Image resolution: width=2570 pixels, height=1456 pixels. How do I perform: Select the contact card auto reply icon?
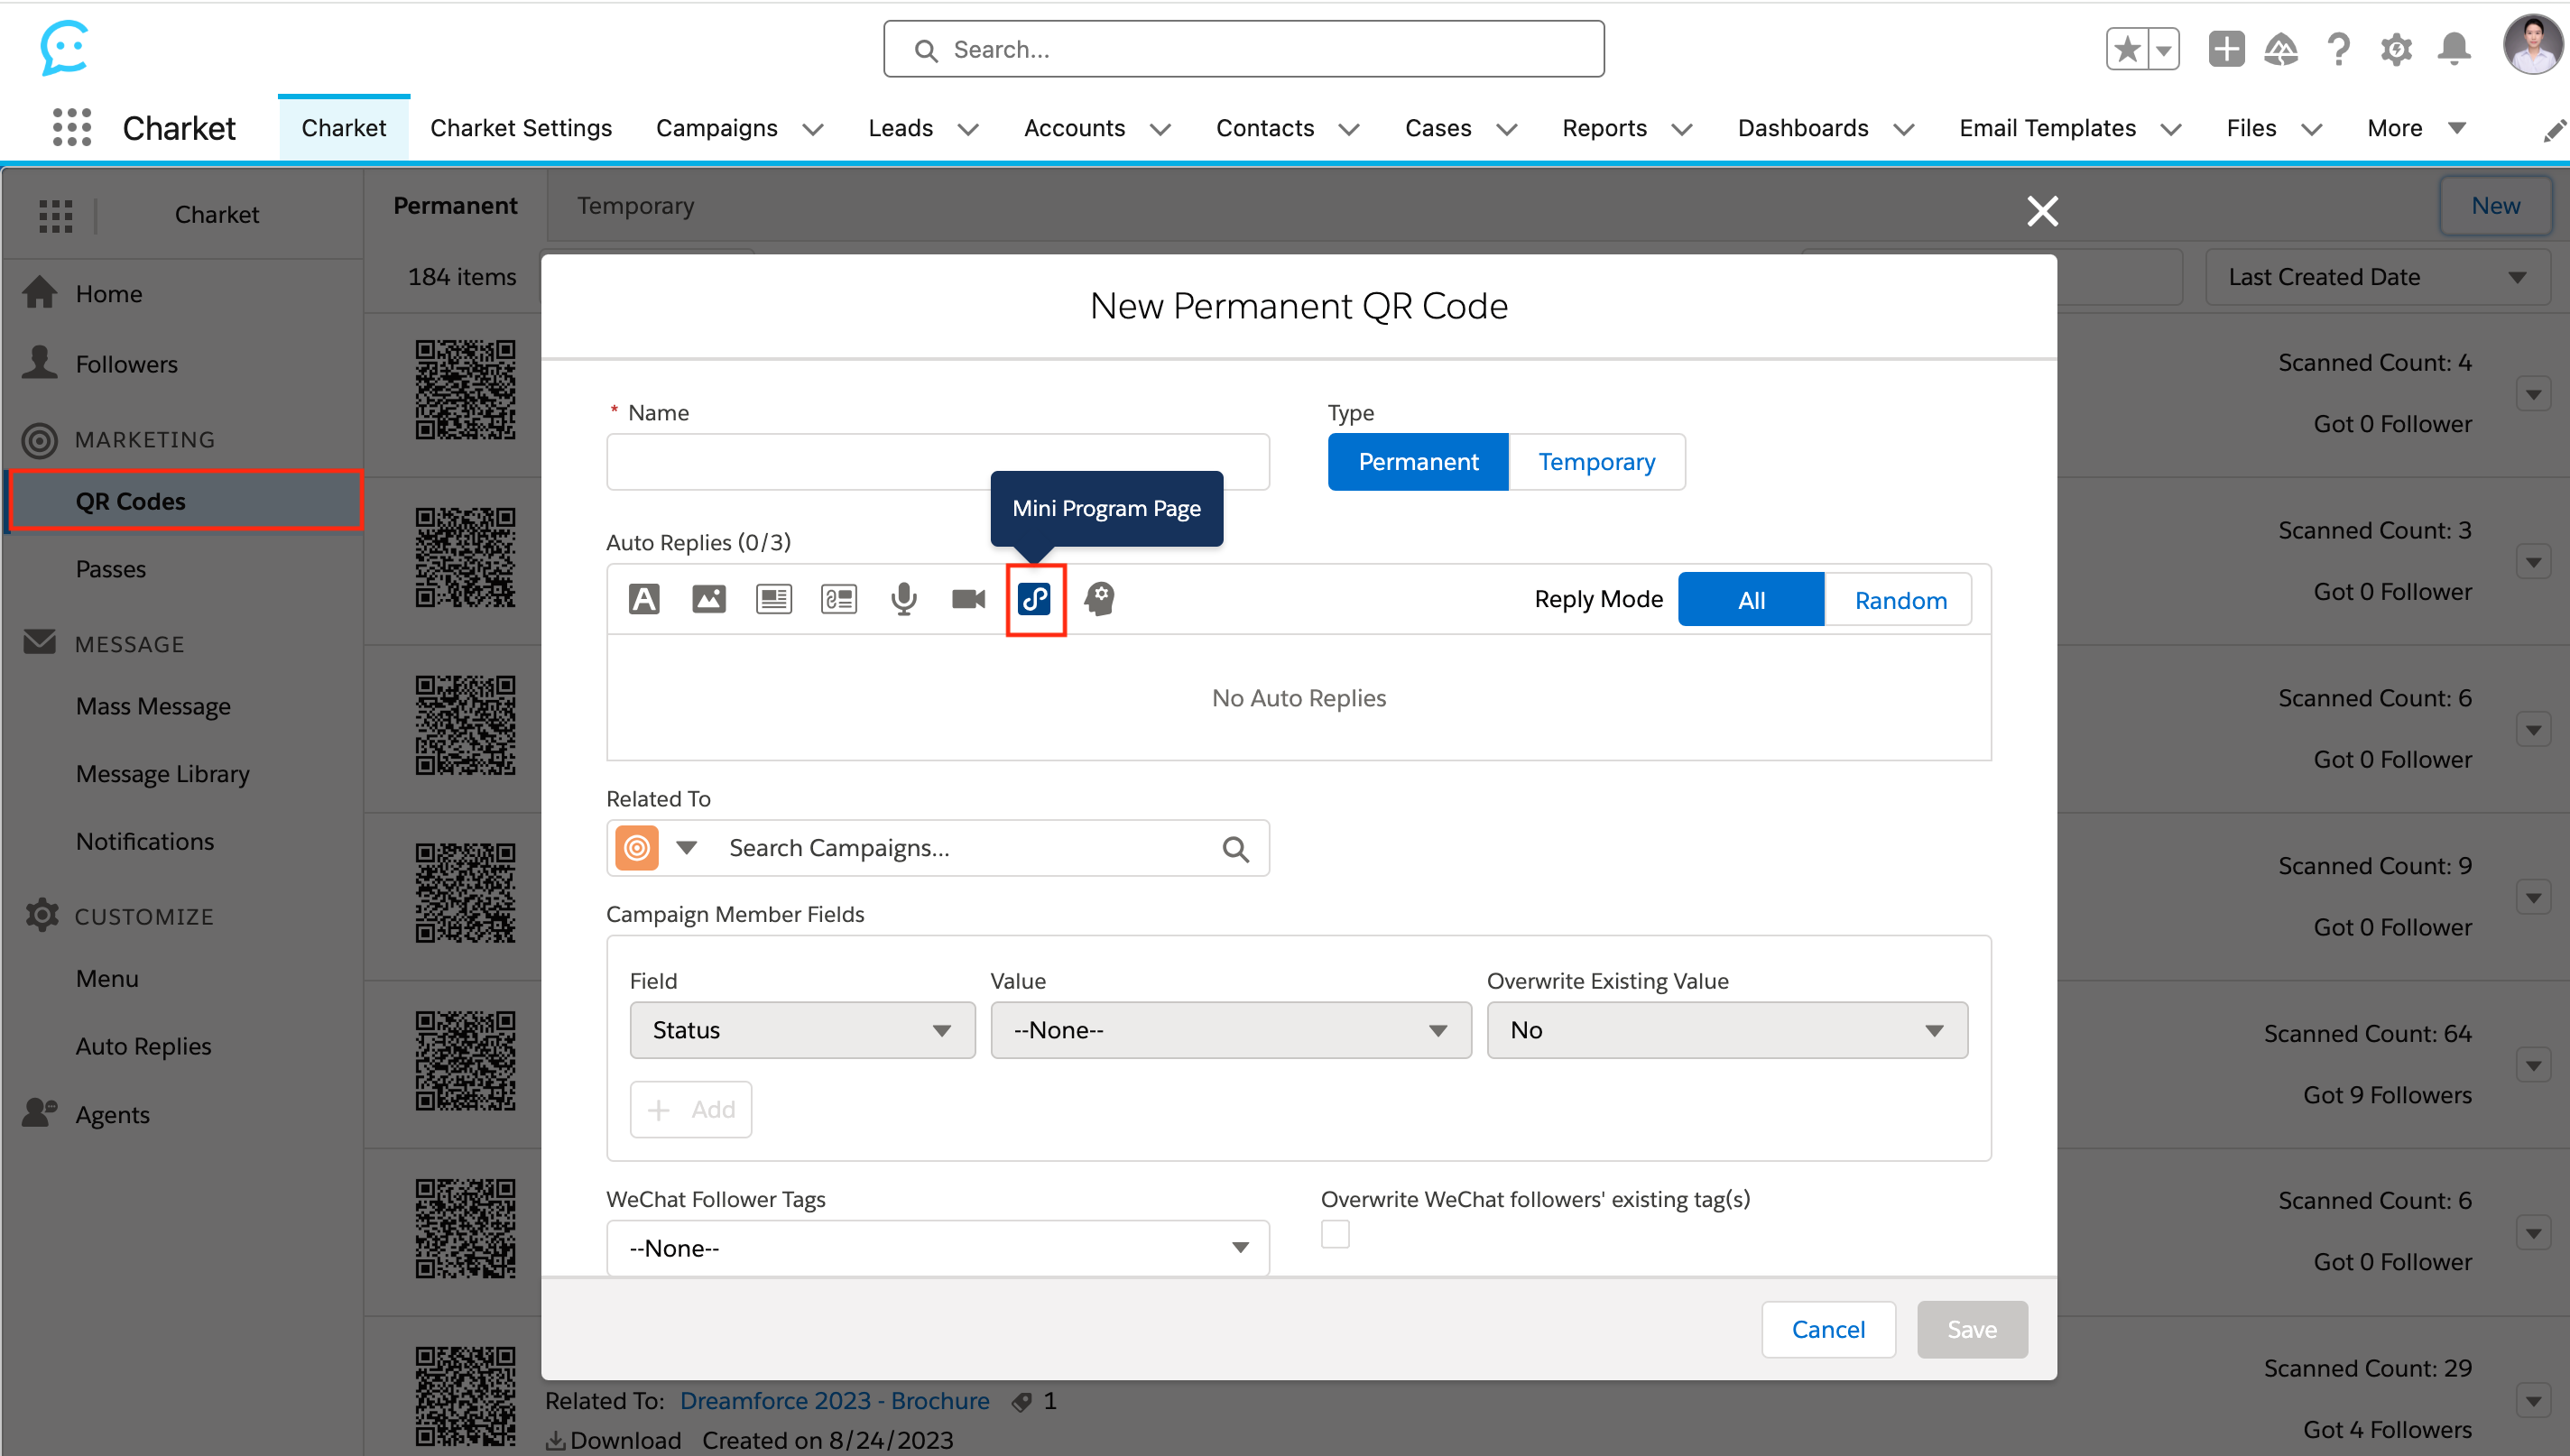point(839,599)
